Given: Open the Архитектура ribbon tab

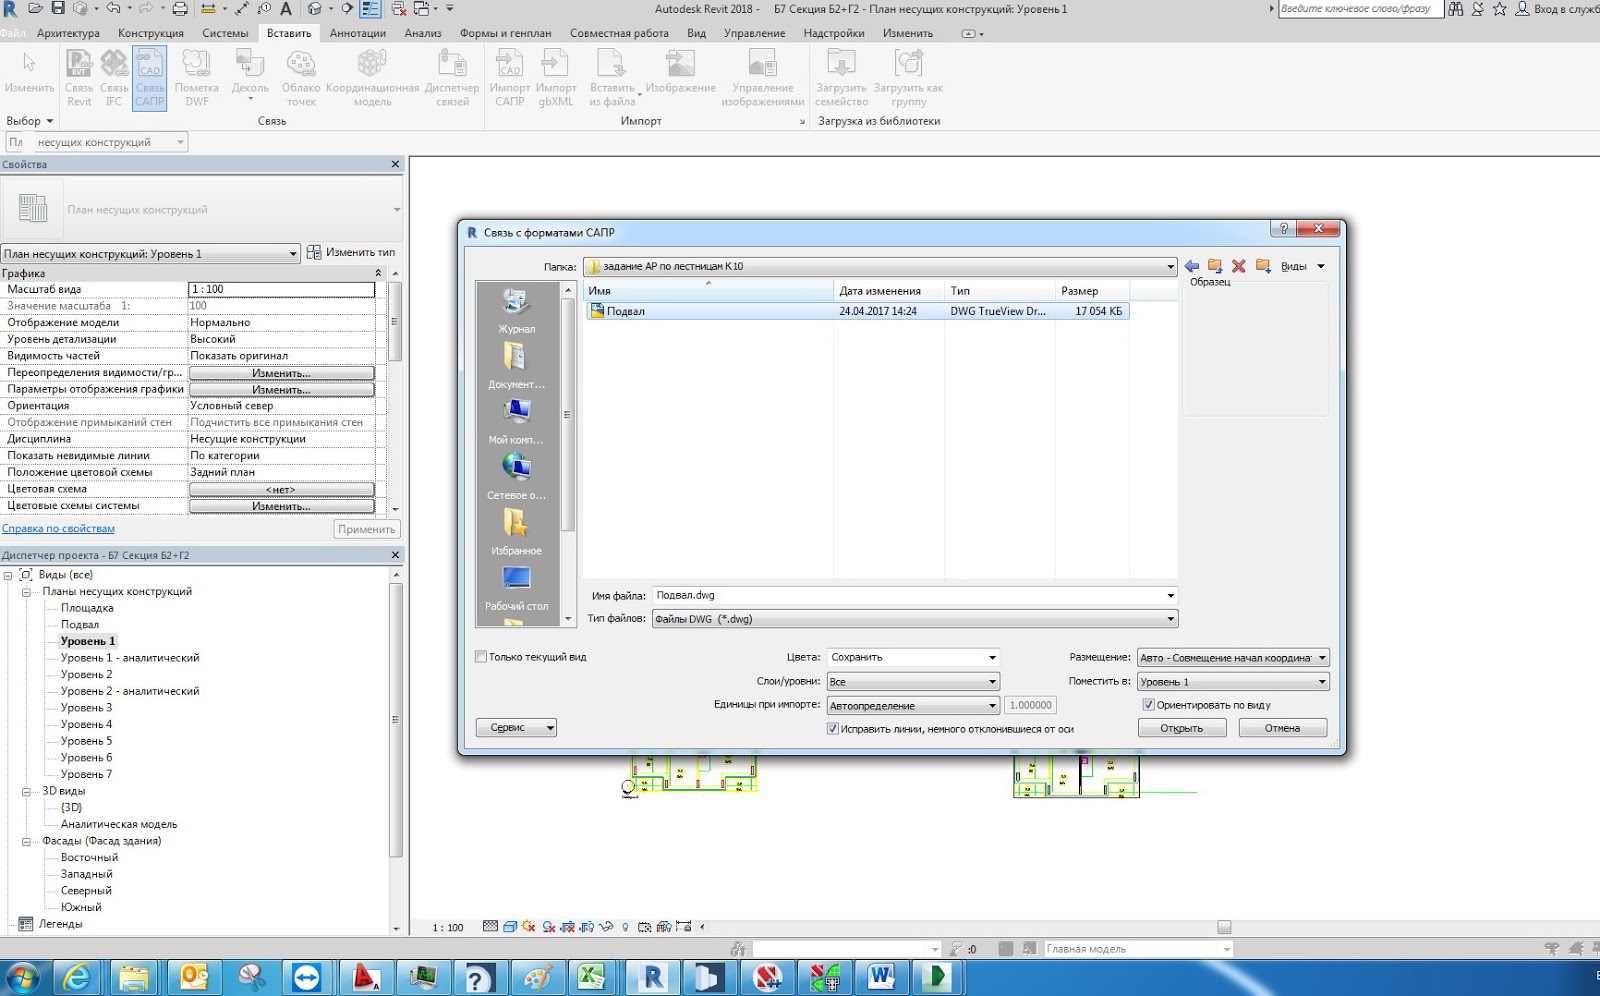Looking at the screenshot, I should [x=68, y=33].
